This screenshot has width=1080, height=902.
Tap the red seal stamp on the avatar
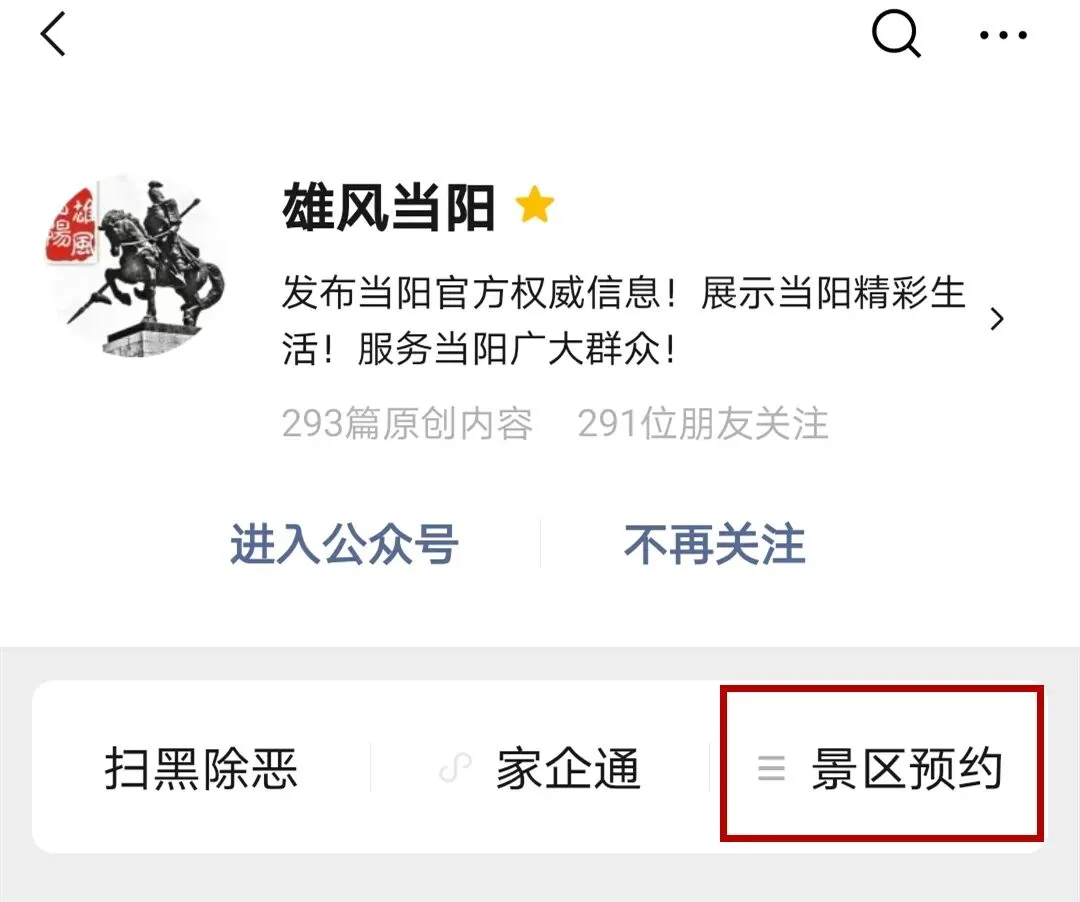(72, 226)
